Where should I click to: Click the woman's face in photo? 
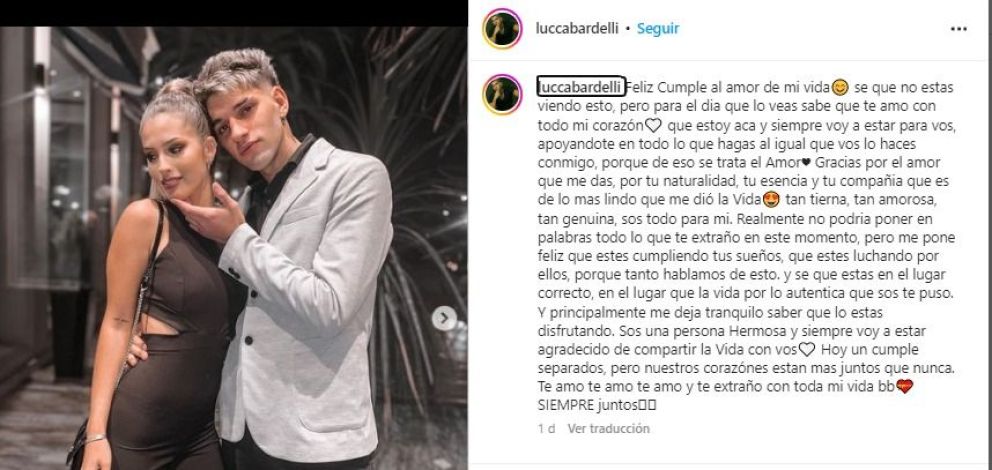[171, 156]
